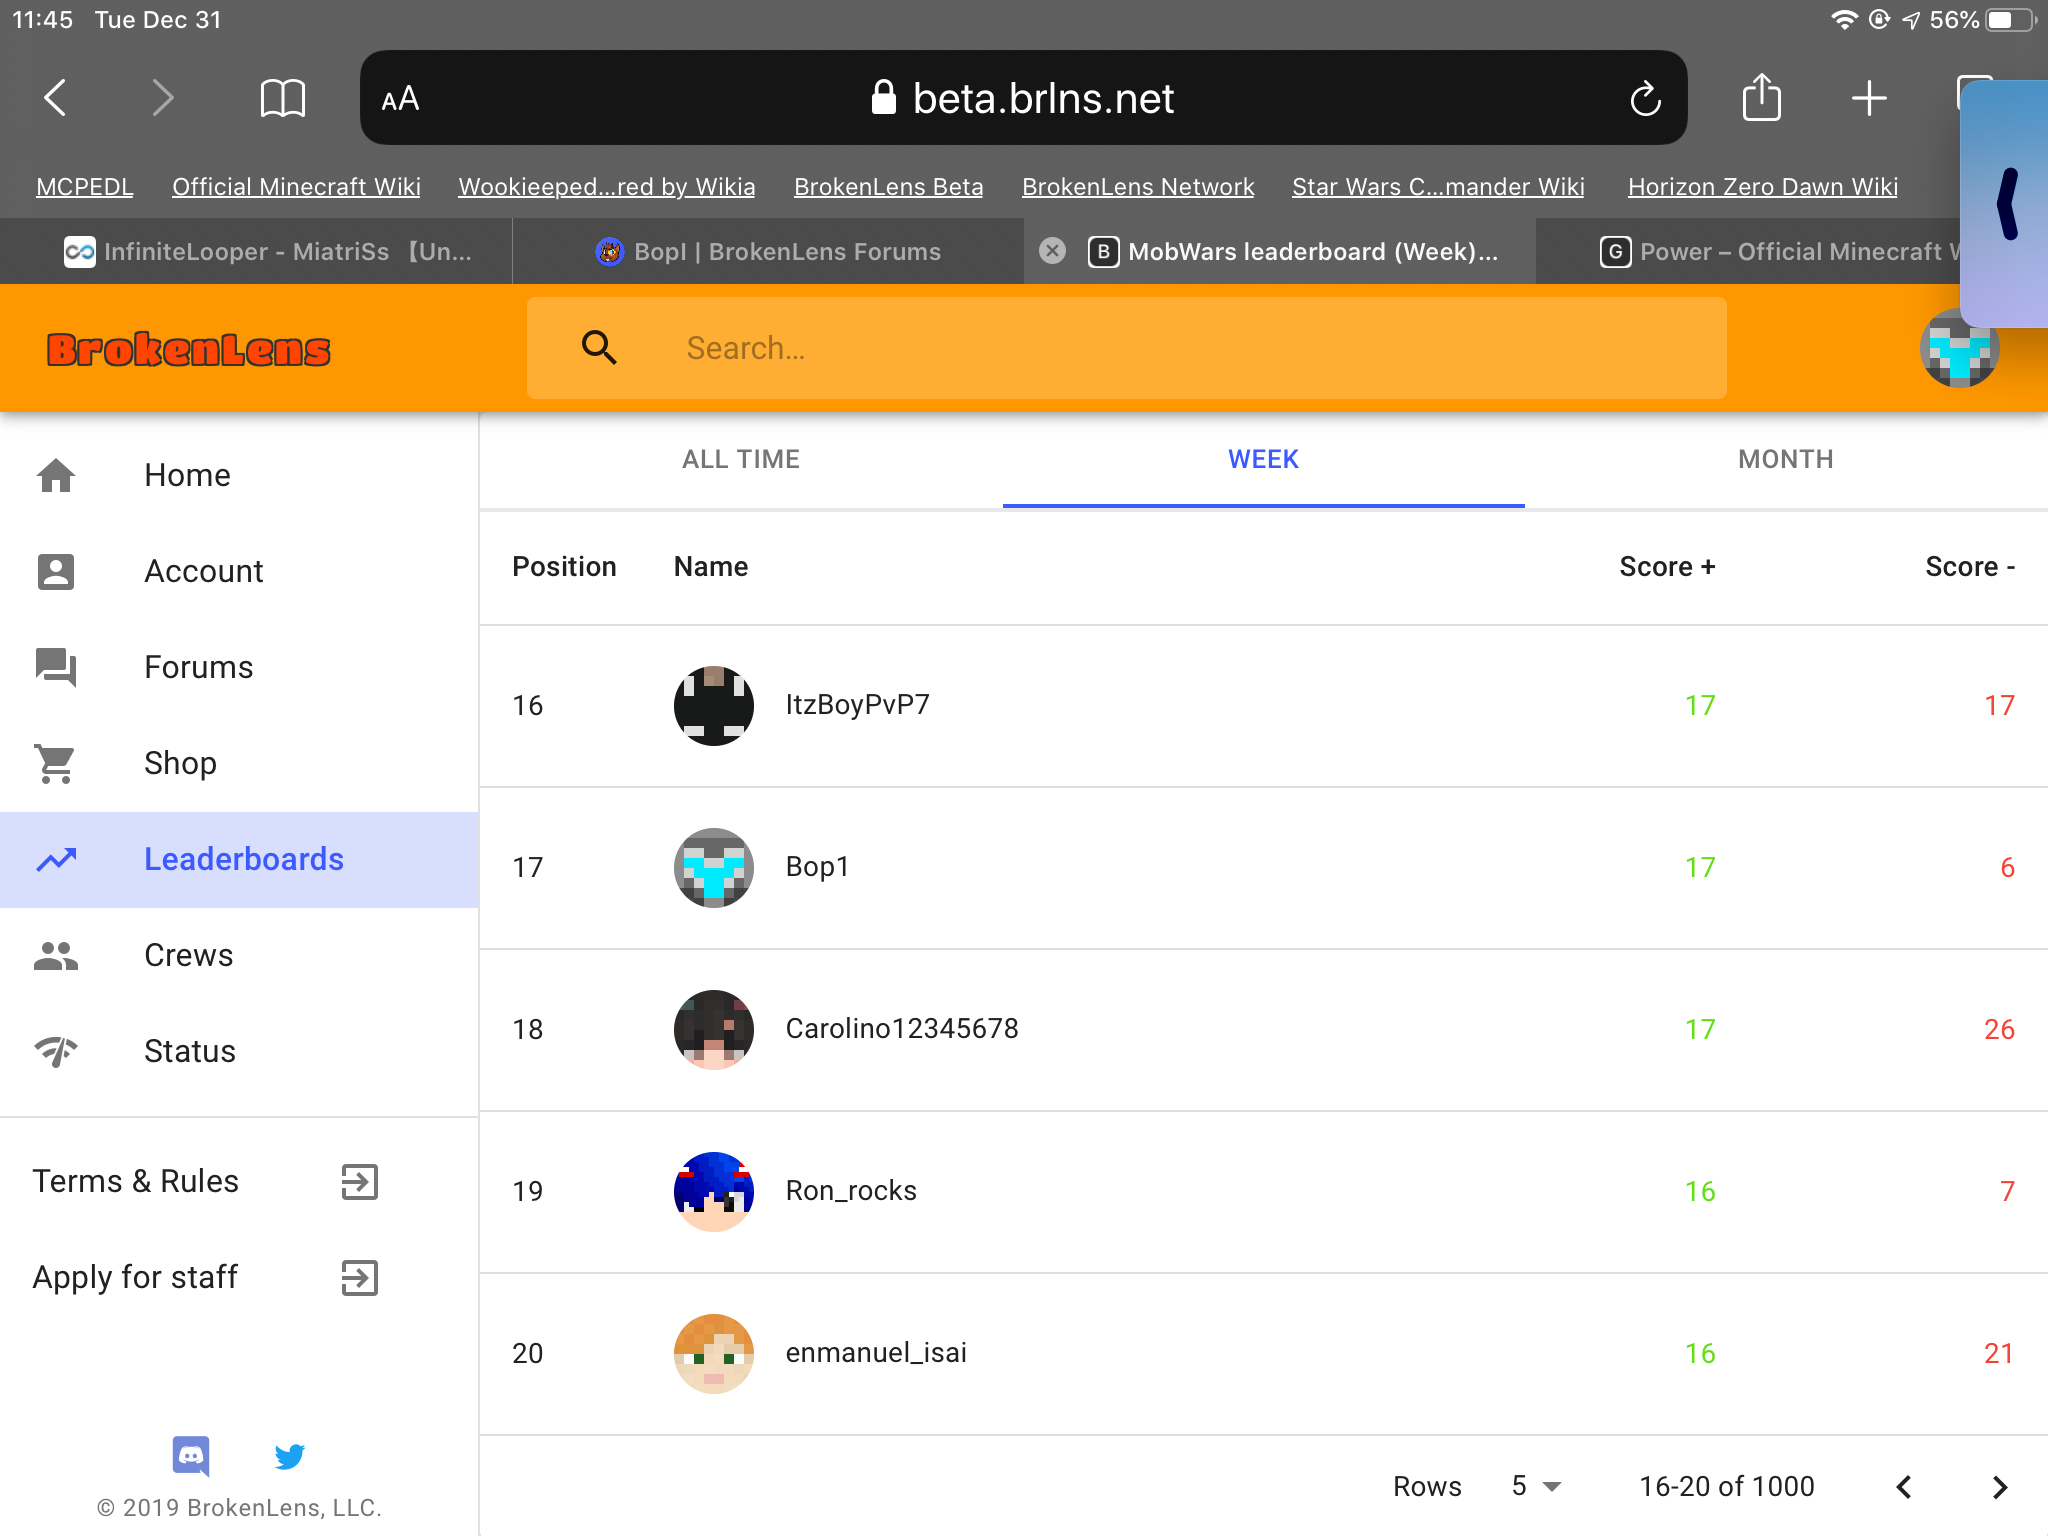This screenshot has height=1536, width=2048.
Task: Close the MobWars leaderboard browser tab
Action: (x=1052, y=251)
